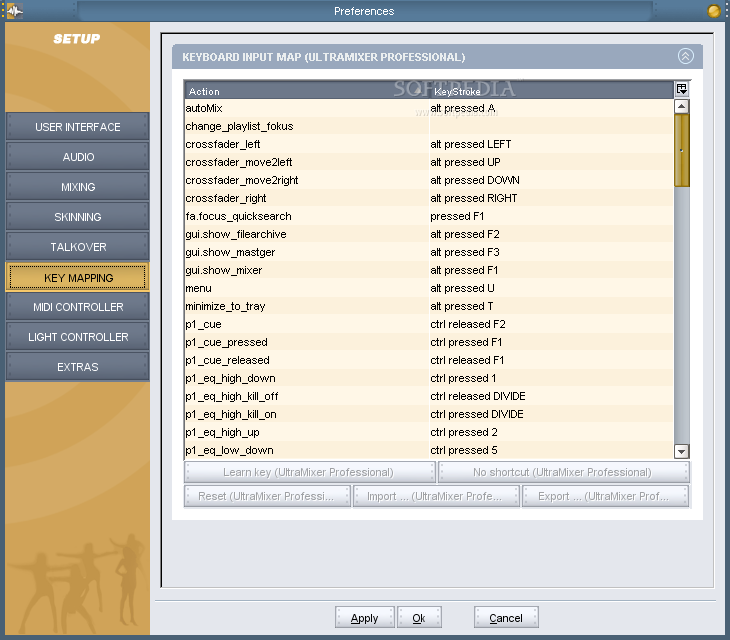Click the 'alt pressed DOWN' keystroke cell
The image size is (730, 640).
point(551,180)
